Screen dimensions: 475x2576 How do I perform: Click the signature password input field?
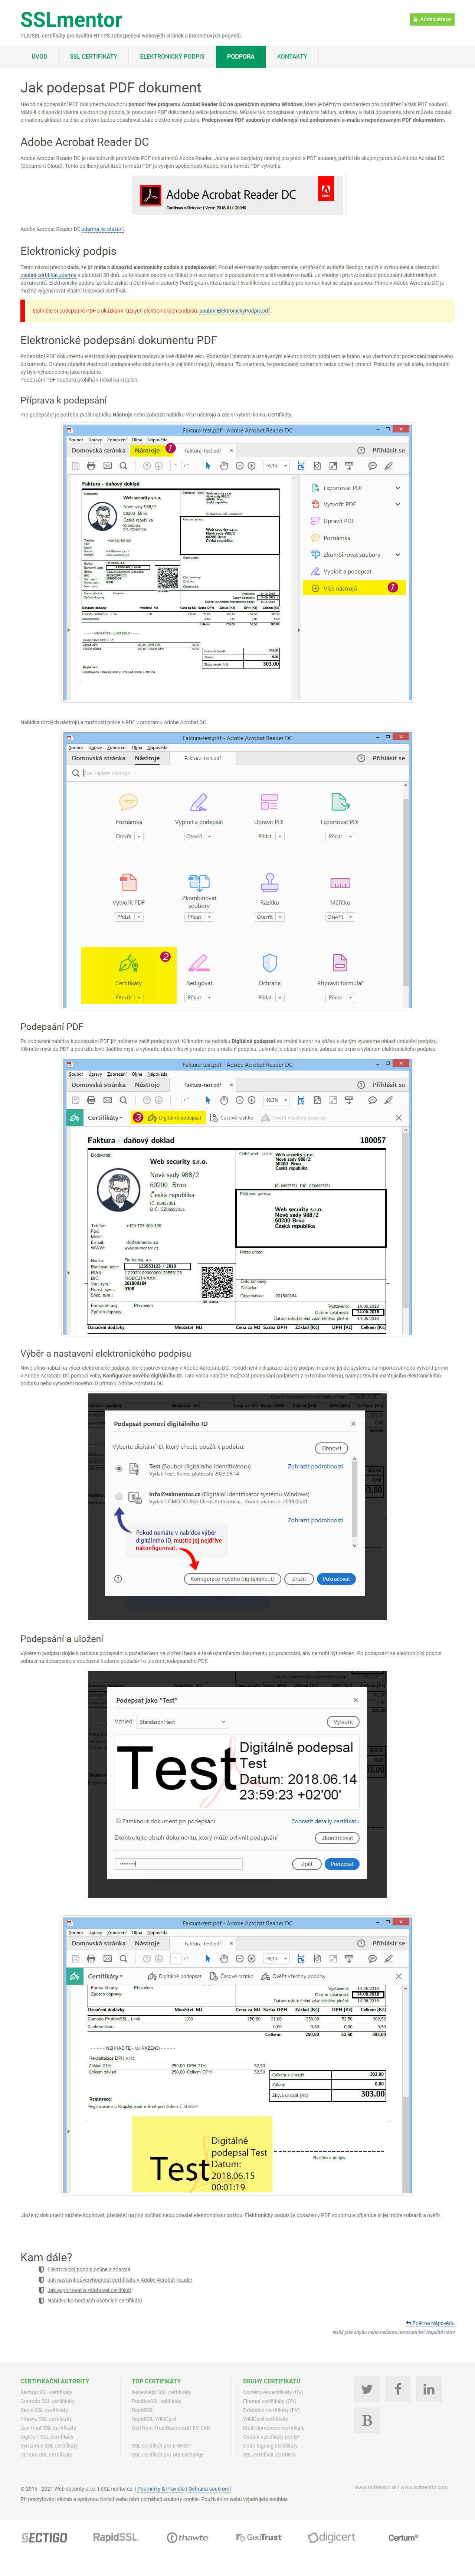[179, 1864]
